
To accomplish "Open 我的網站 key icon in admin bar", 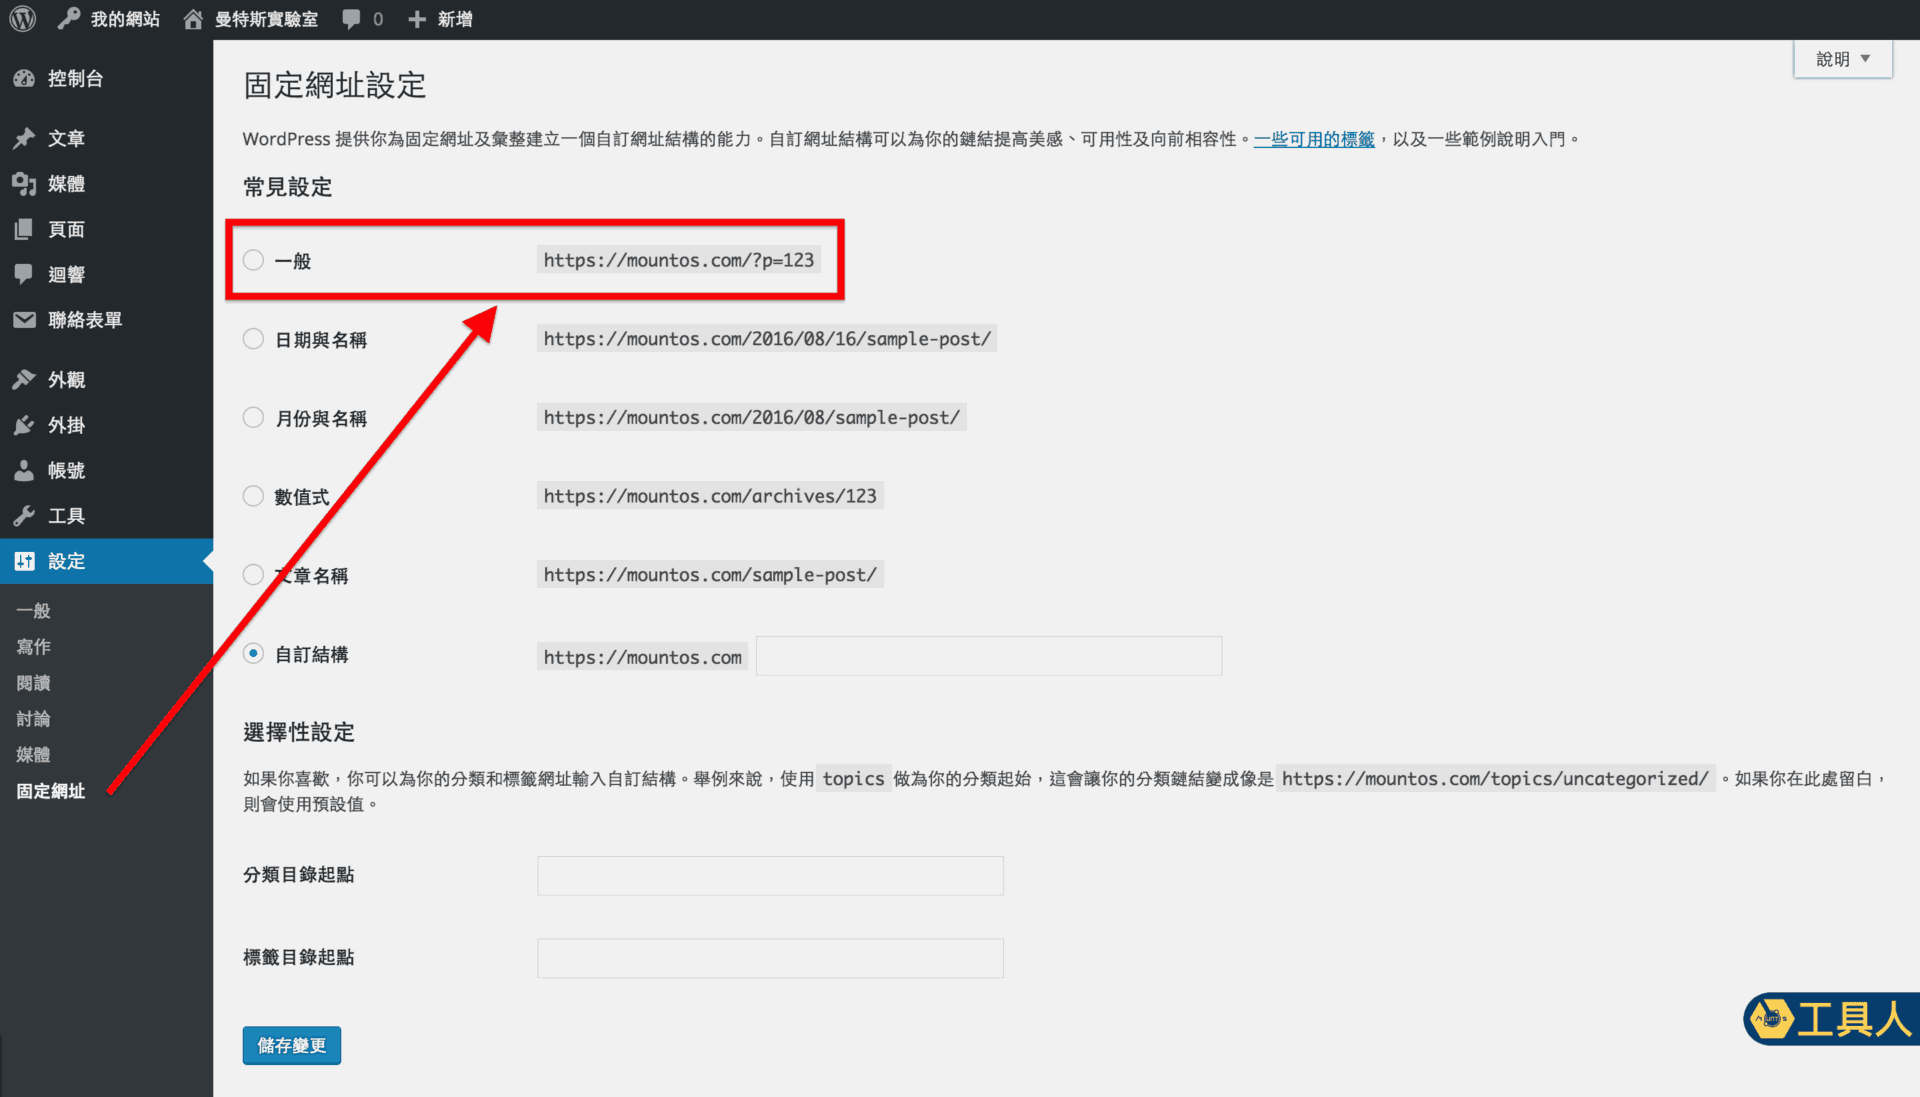I will pyautogui.click(x=69, y=19).
